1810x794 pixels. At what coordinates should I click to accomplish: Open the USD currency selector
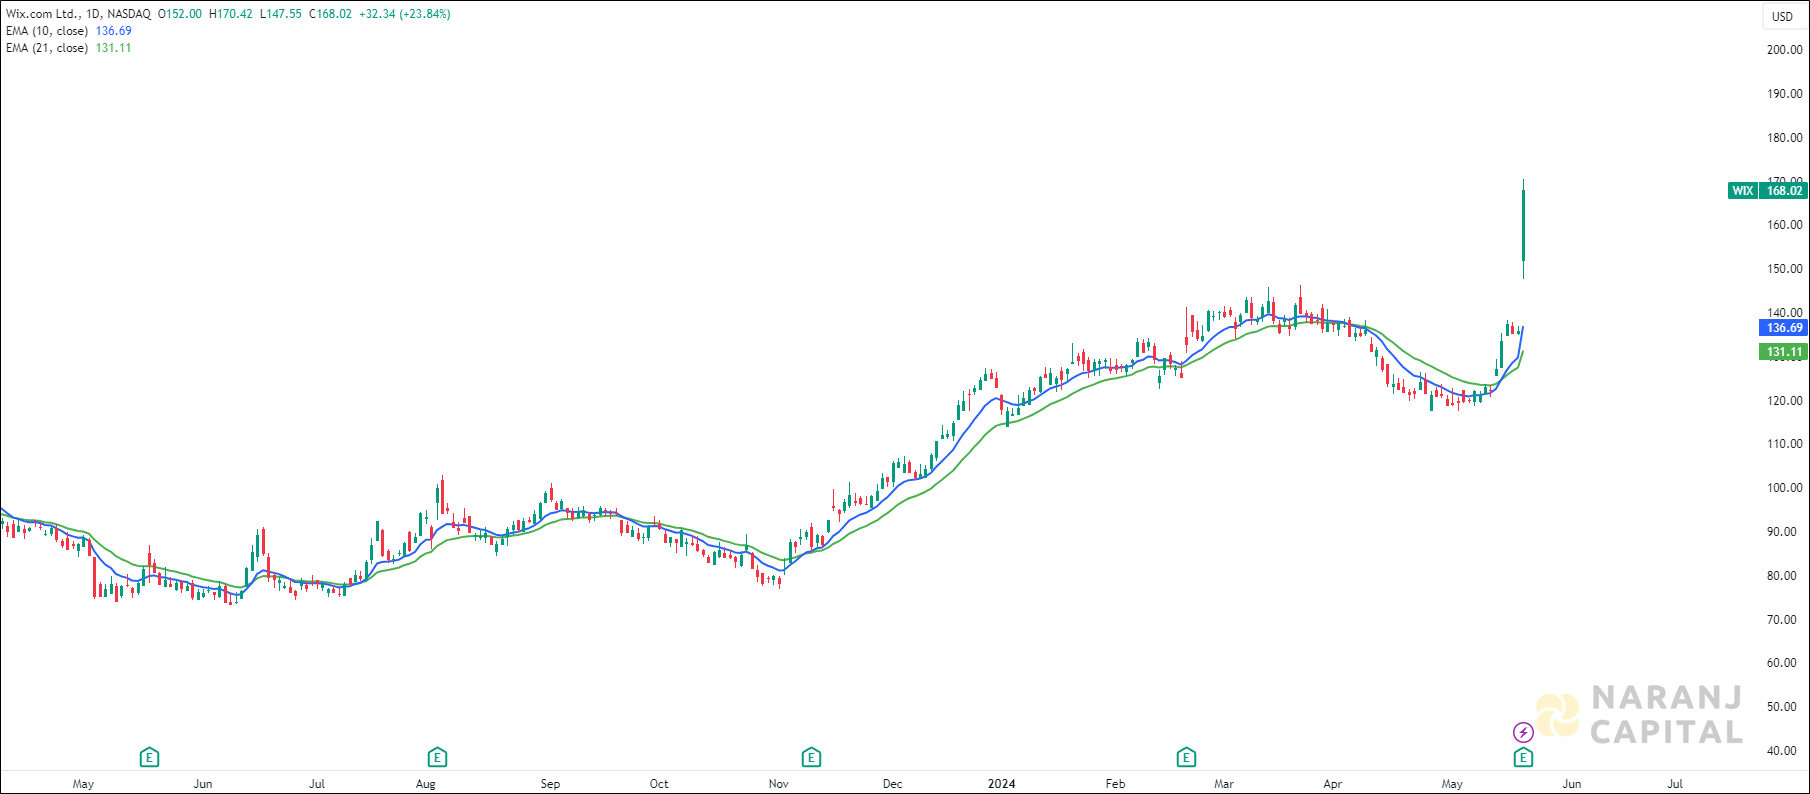1783,16
